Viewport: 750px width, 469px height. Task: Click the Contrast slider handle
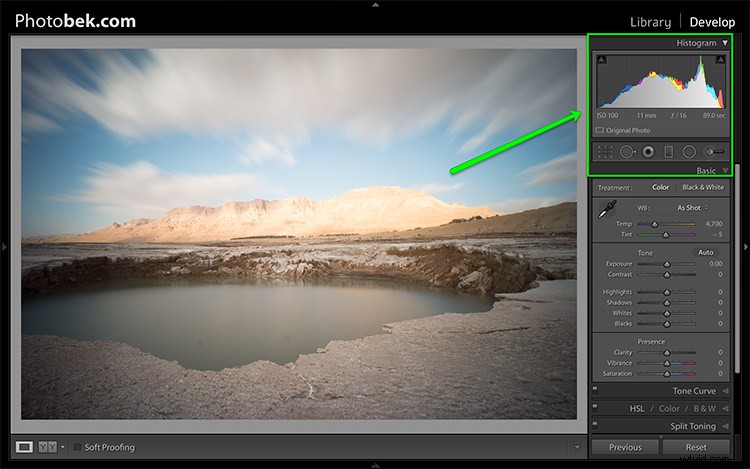(667, 274)
